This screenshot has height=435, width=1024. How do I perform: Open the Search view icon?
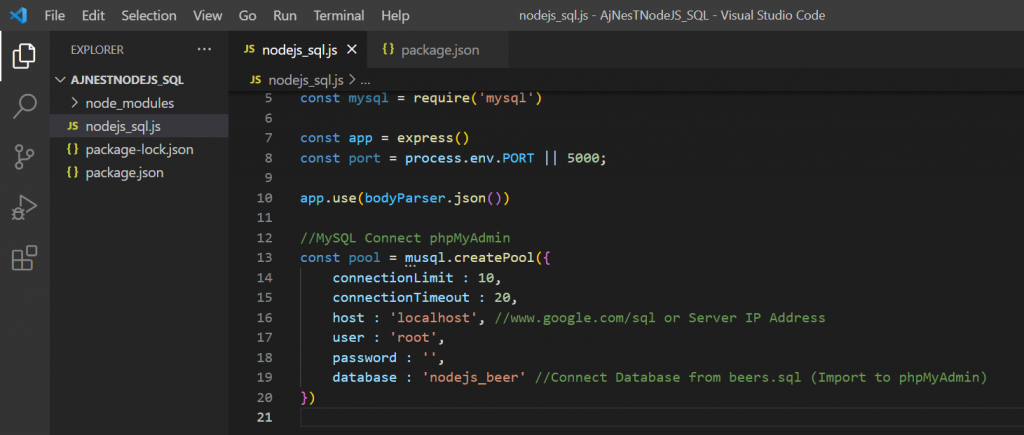click(x=24, y=106)
